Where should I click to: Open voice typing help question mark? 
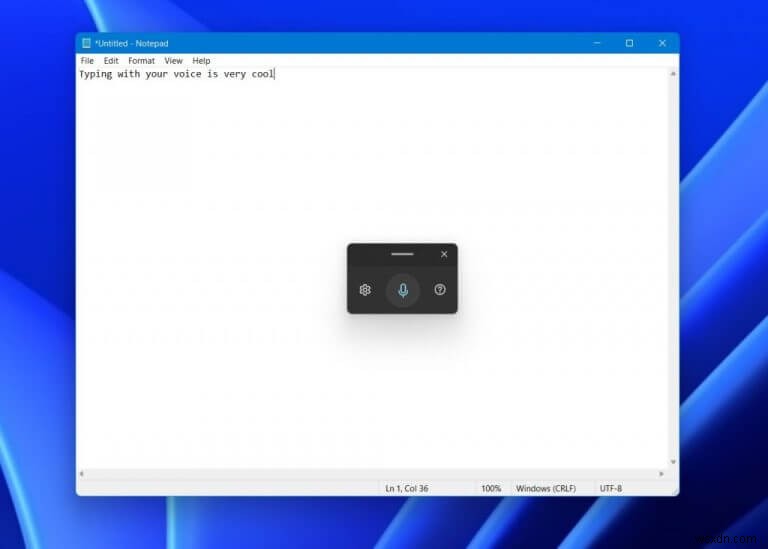click(x=440, y=289)
